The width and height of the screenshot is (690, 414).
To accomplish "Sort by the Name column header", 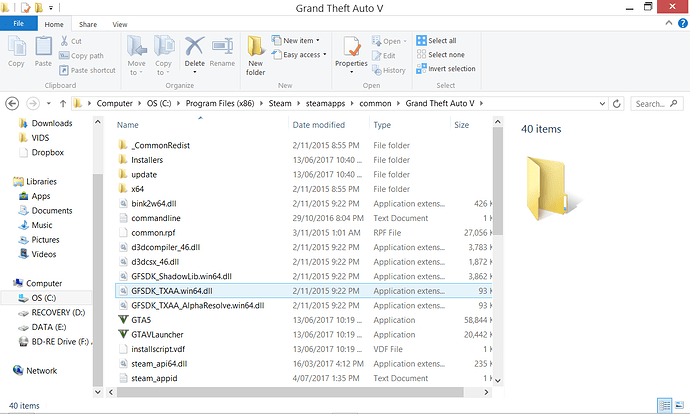I will click(x=128, y=125).
